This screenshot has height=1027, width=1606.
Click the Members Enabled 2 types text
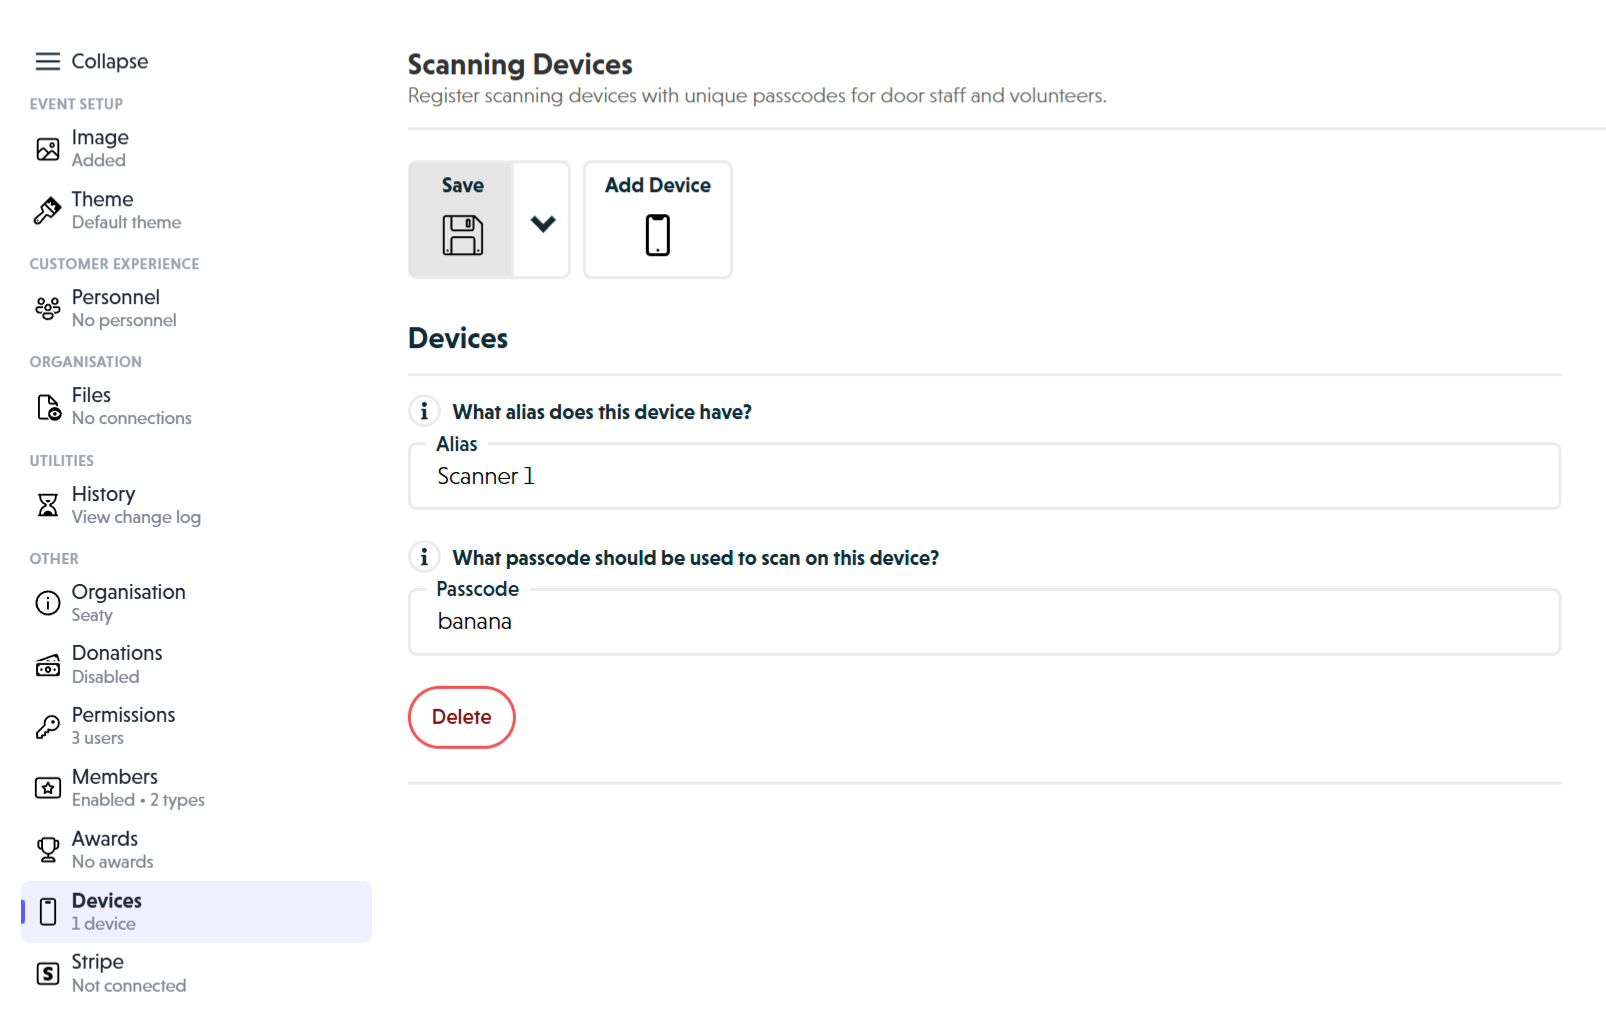pyautogui.click(x=138, y=788)
